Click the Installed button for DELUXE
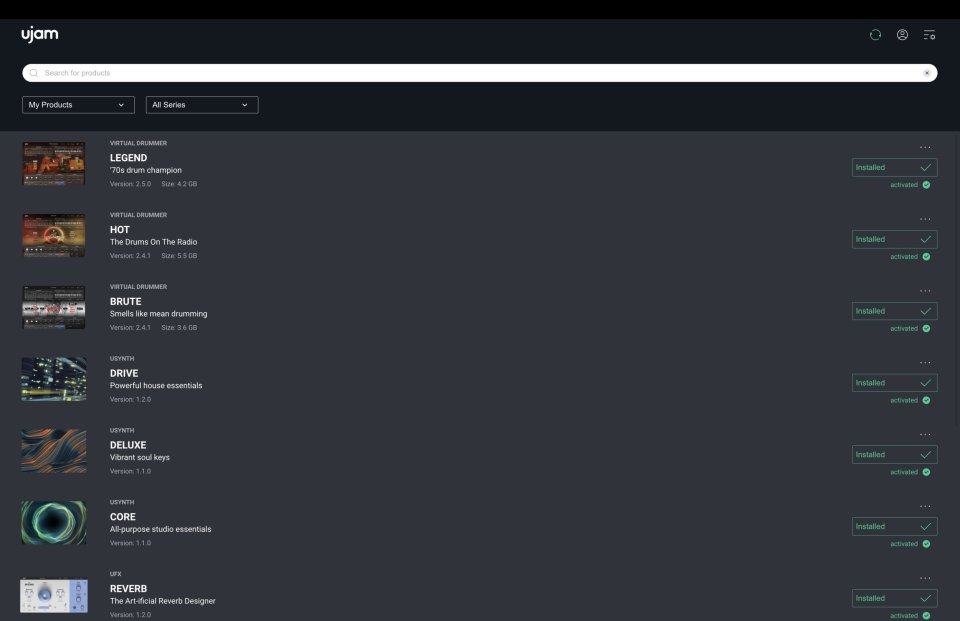This screenshot has width=960, height=621. (894, 455)
